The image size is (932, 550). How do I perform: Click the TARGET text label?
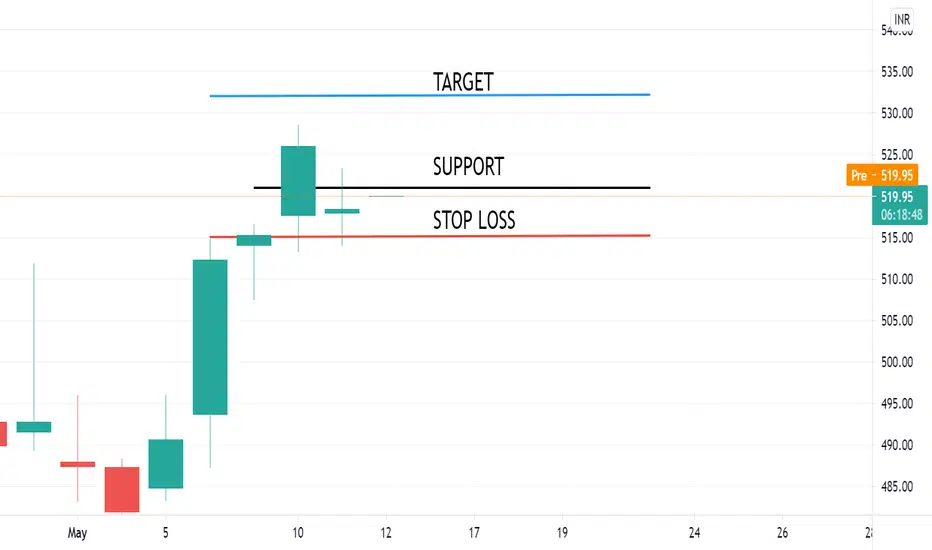[x=463, y=82]
